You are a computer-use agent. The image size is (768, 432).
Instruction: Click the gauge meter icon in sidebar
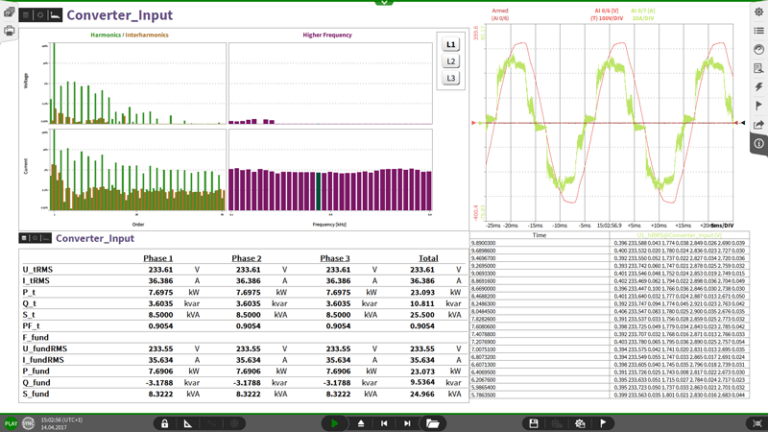coord(758,49)
